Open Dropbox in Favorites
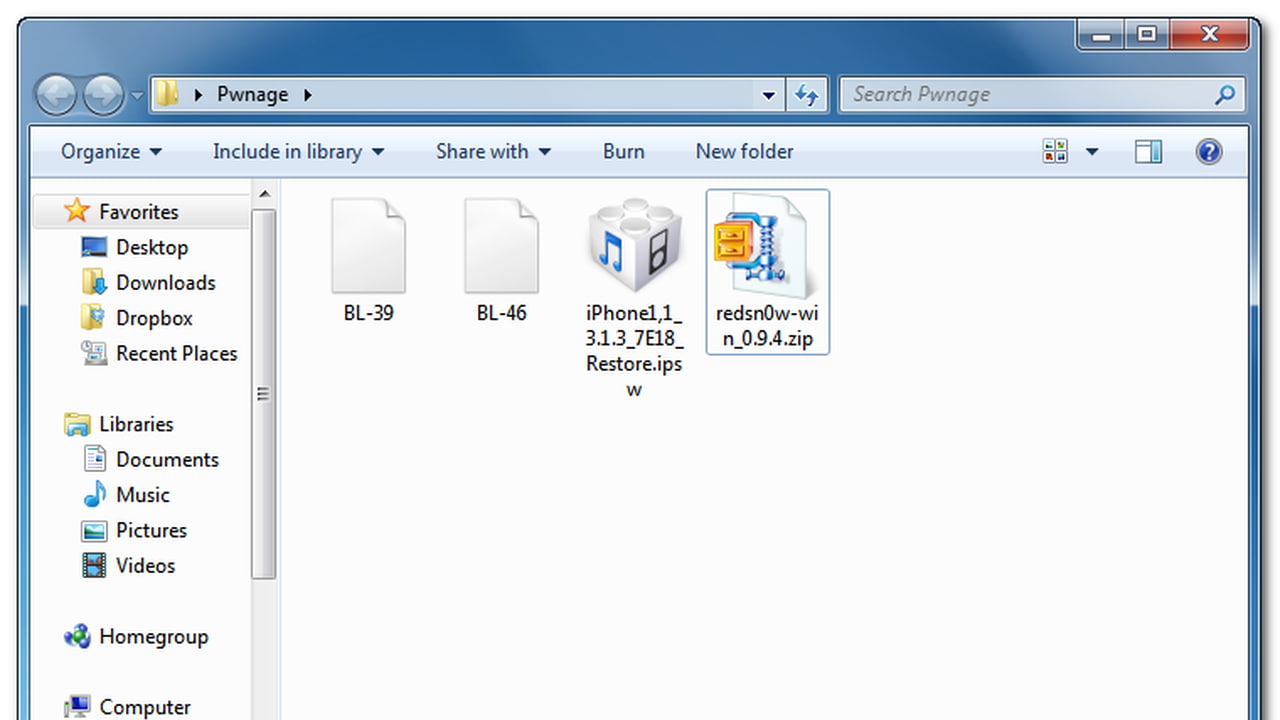 tap(154, 318)
